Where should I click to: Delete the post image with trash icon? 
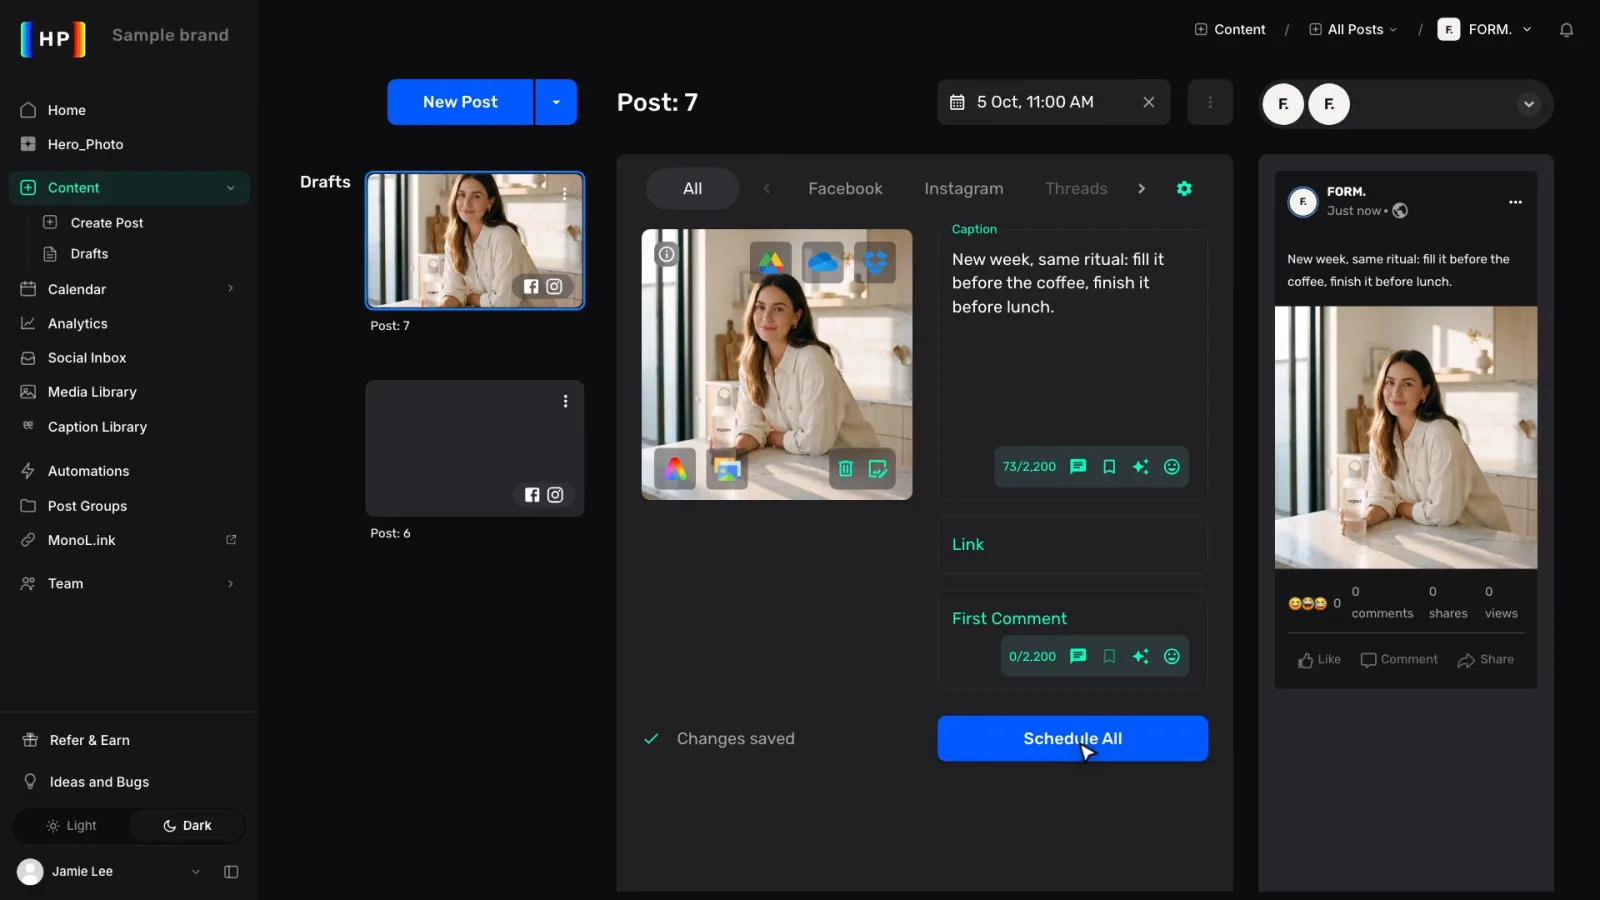point(845,468)
